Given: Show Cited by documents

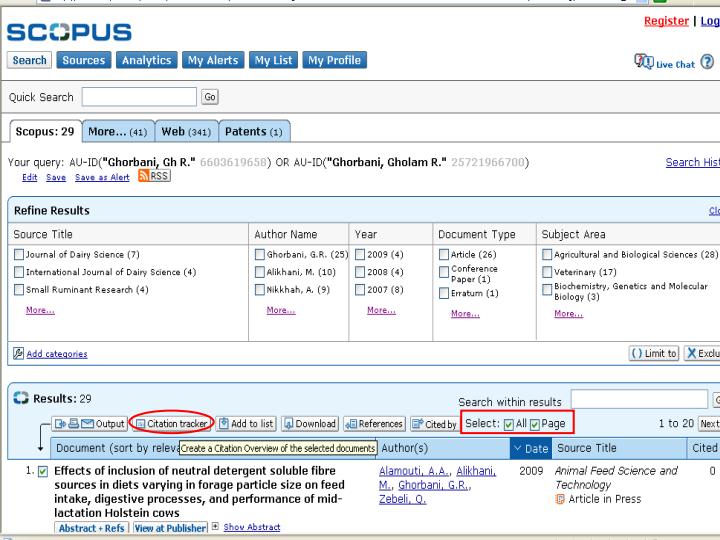Looking at the screenshot, I should pyautogui.click(x=434, y=424).
